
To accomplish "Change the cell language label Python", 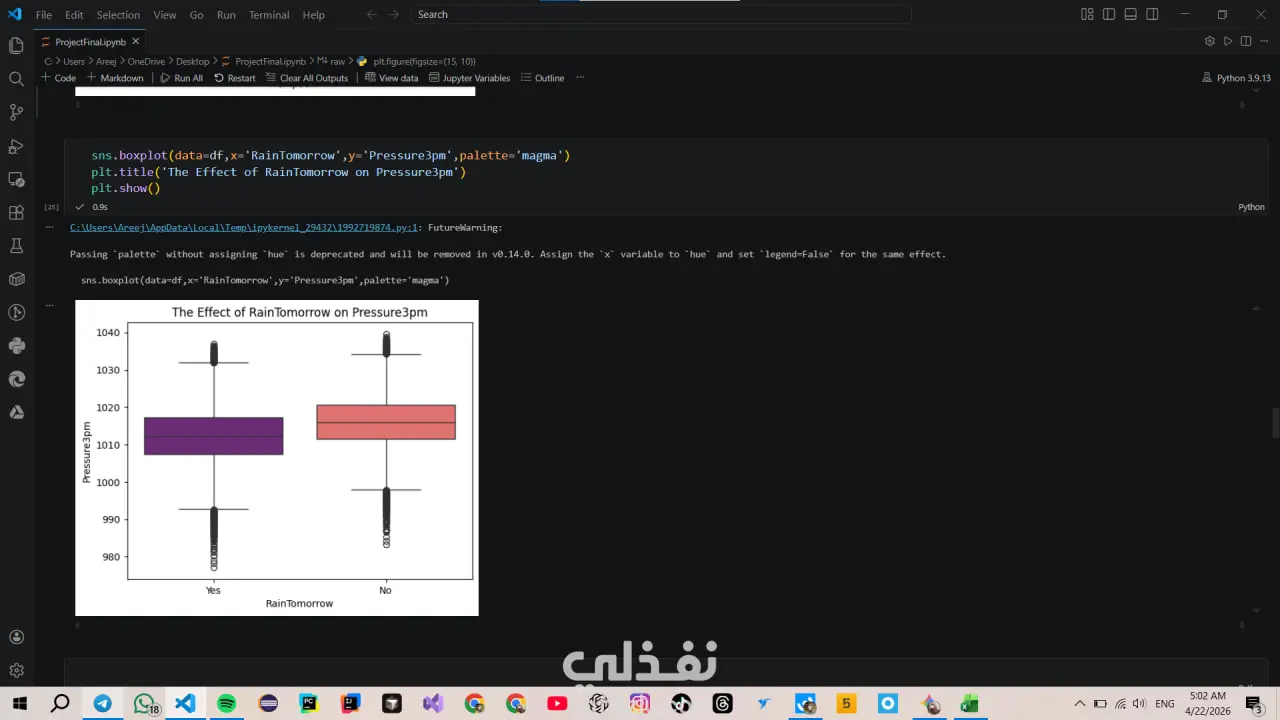I will click(x=1251, y=207).
